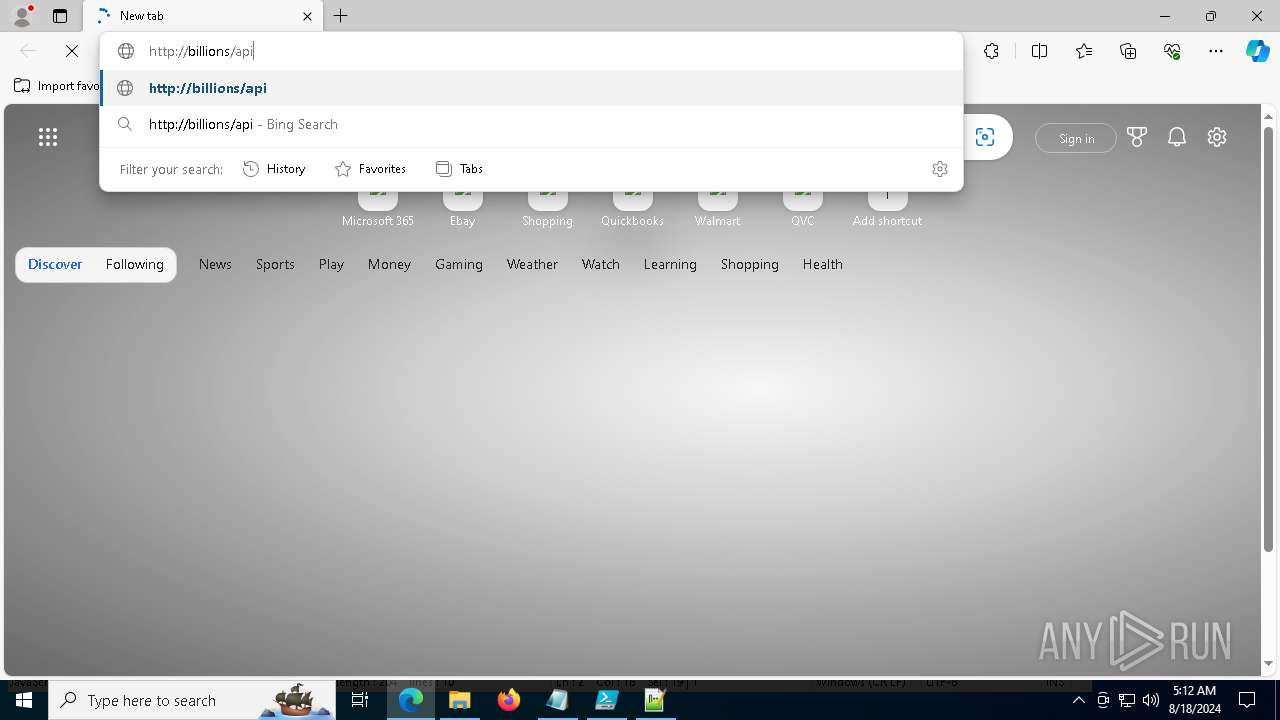This screenshot has height=720, width=1280.
Task: Click visual search camera icon
Action: (x=985, y=137)
